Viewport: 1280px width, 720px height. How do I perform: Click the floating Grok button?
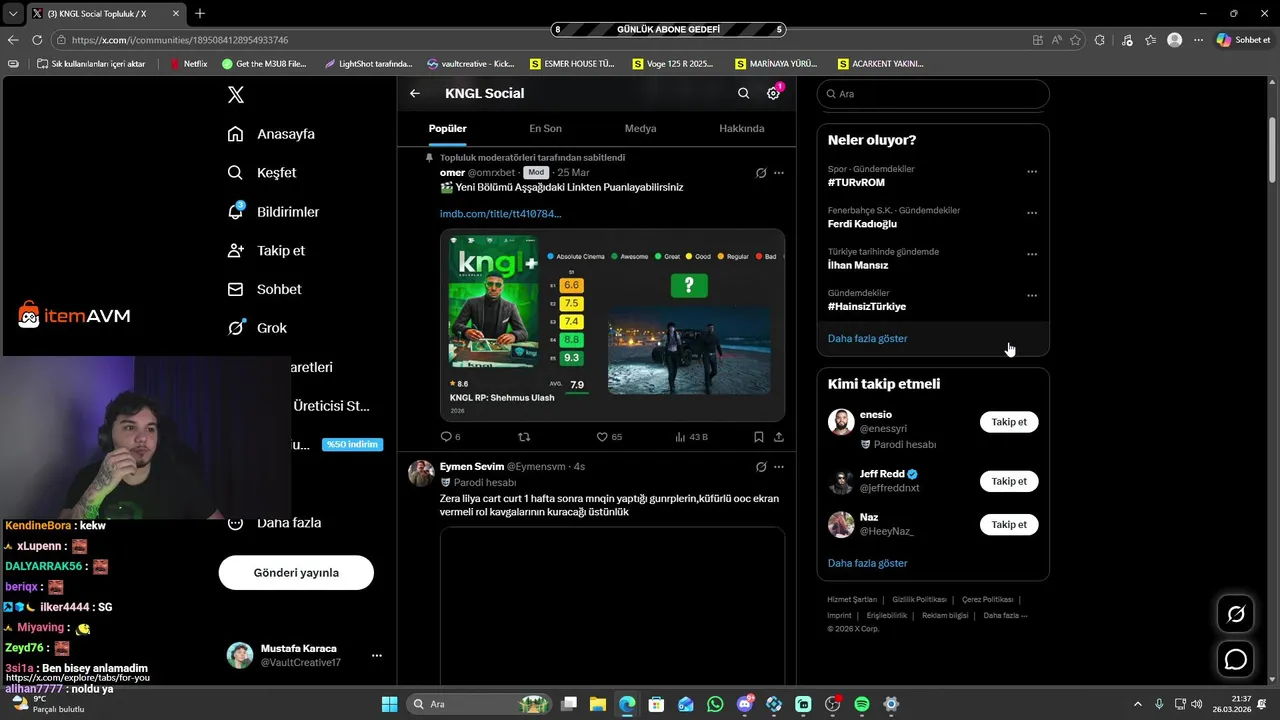point(1236,614)
